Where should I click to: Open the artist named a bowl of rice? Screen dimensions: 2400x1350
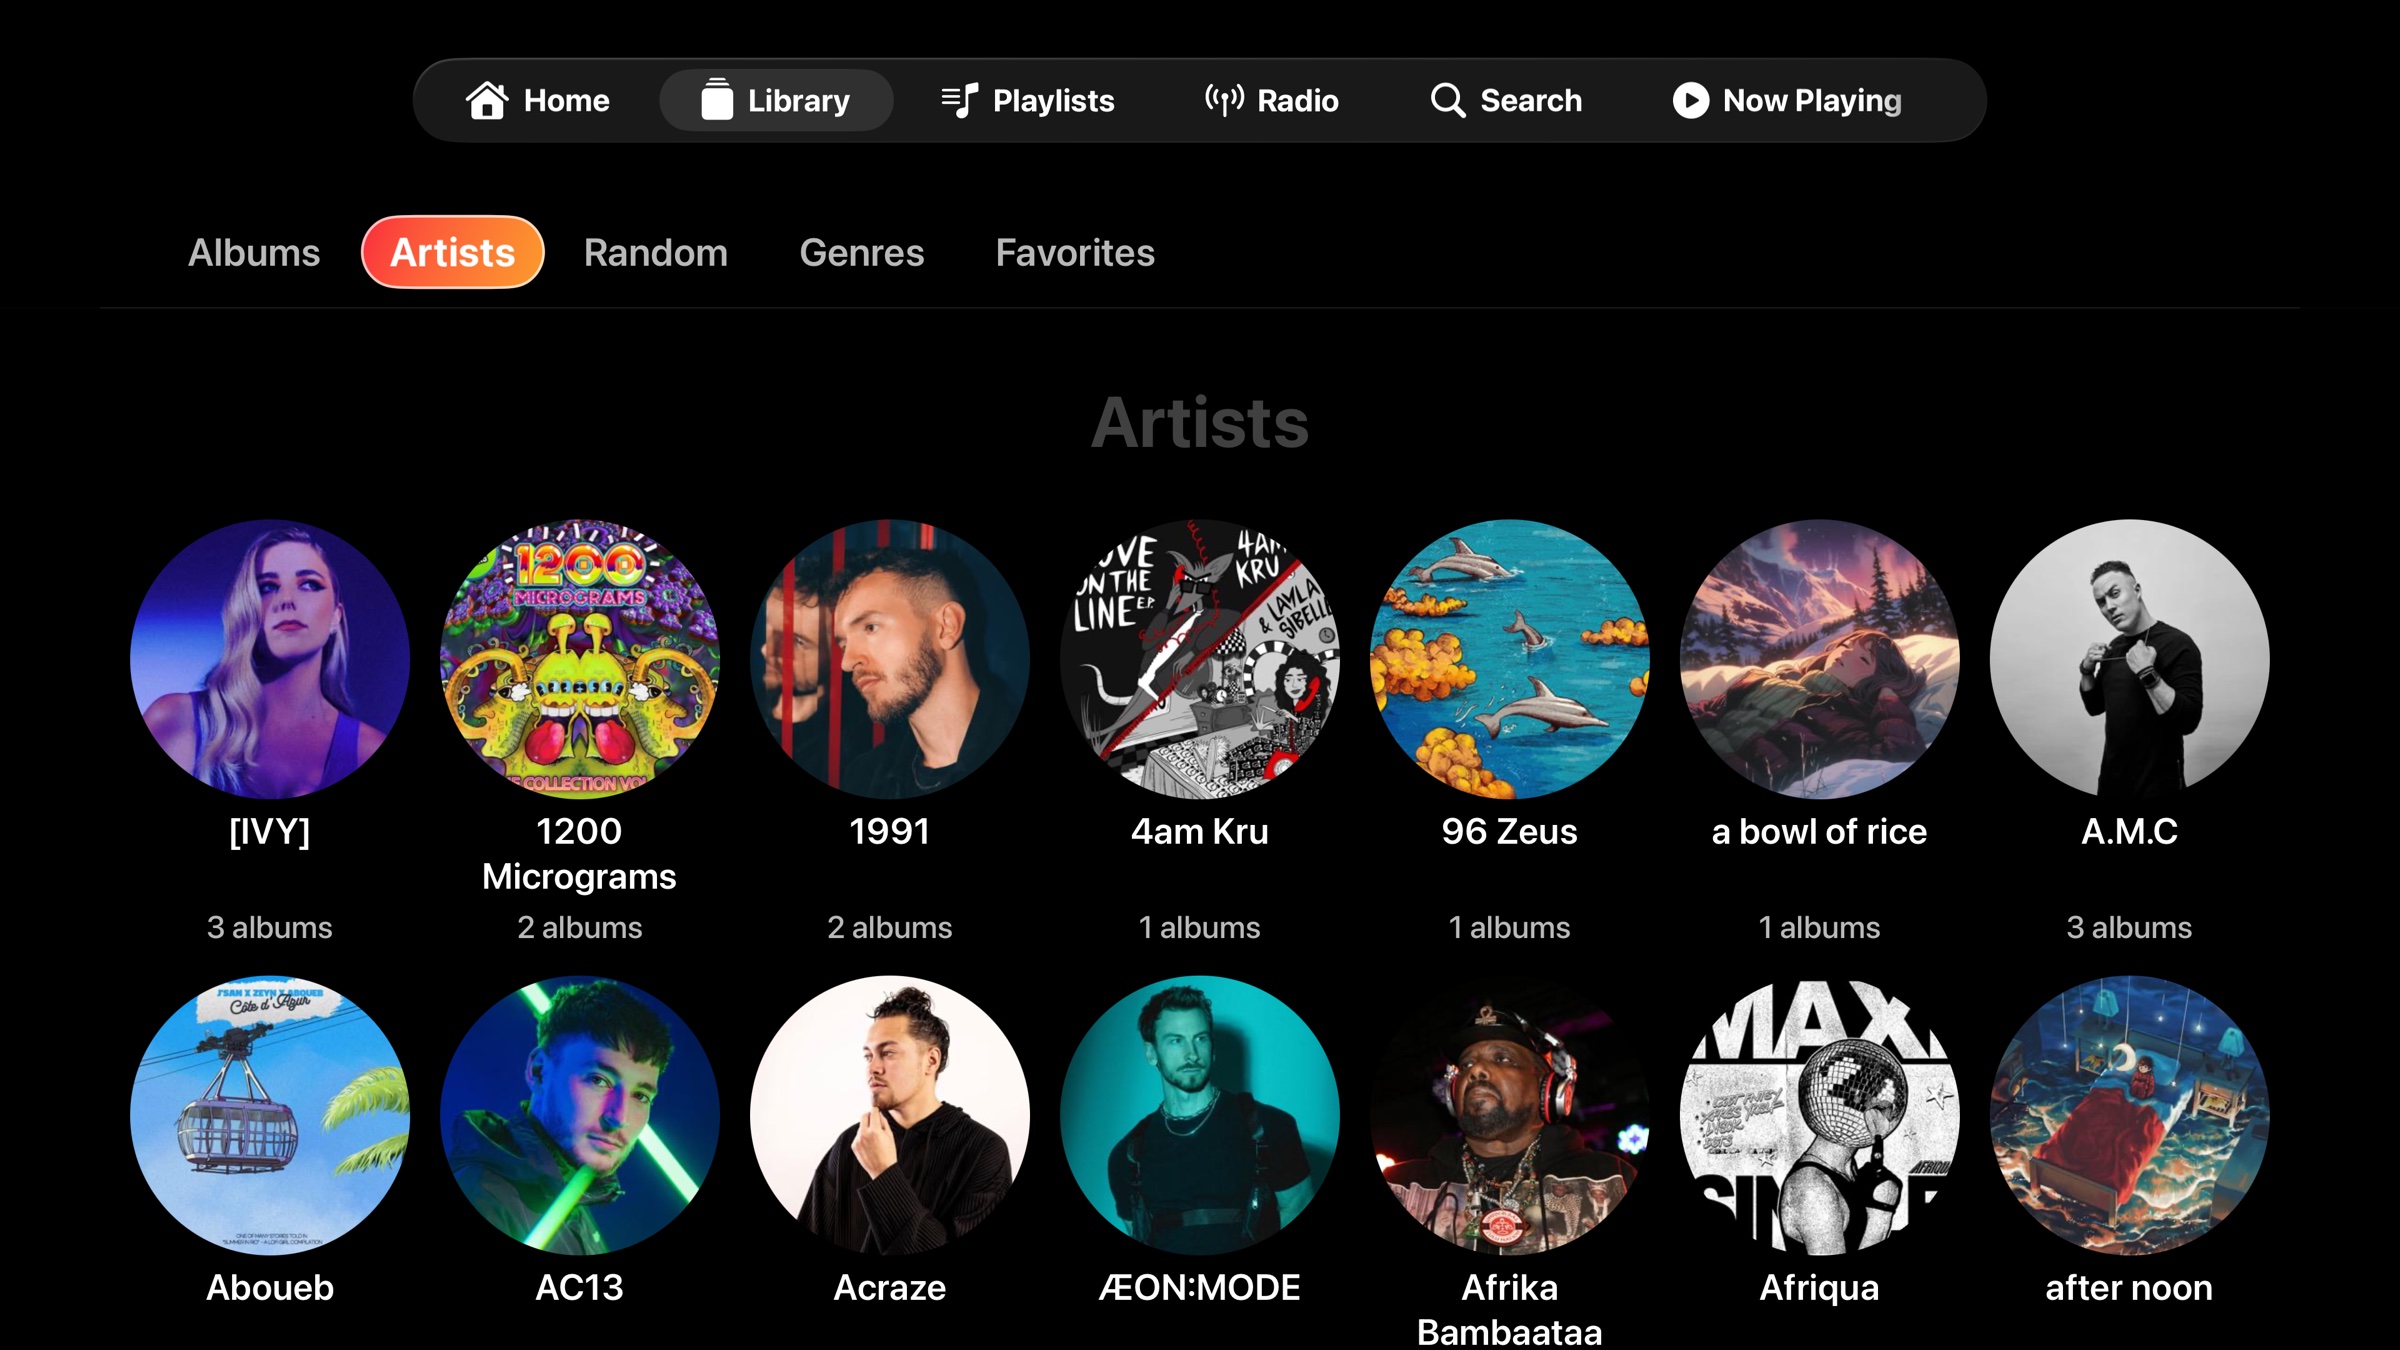click(x=1820, y=657)
